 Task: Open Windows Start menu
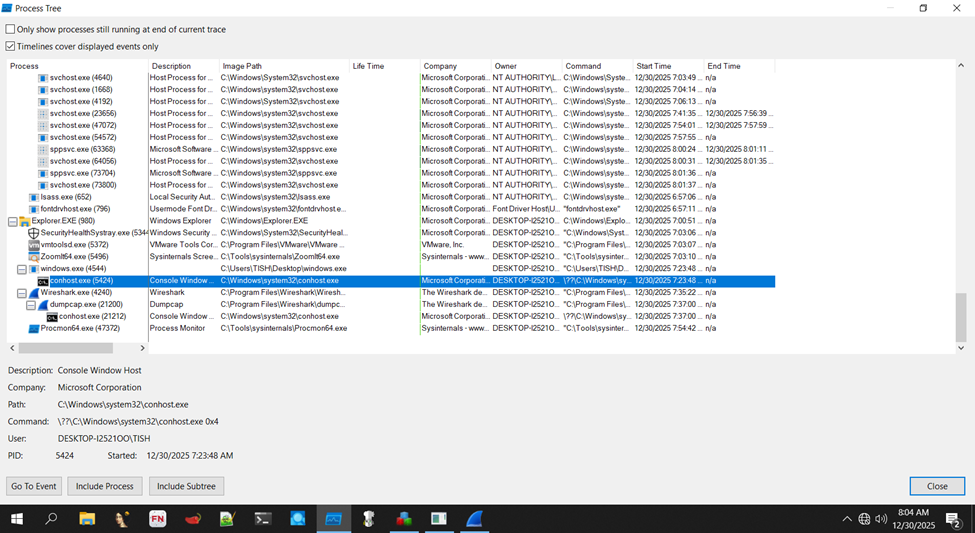tap(17, 519)
